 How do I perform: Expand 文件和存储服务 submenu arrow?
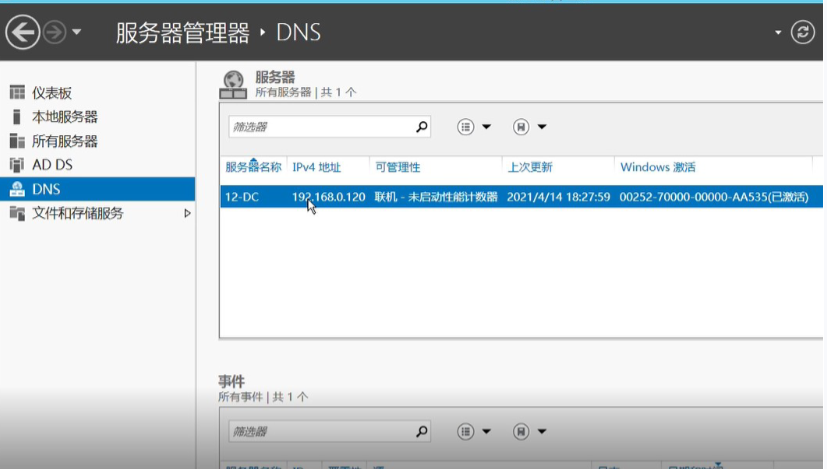[187, 213]
